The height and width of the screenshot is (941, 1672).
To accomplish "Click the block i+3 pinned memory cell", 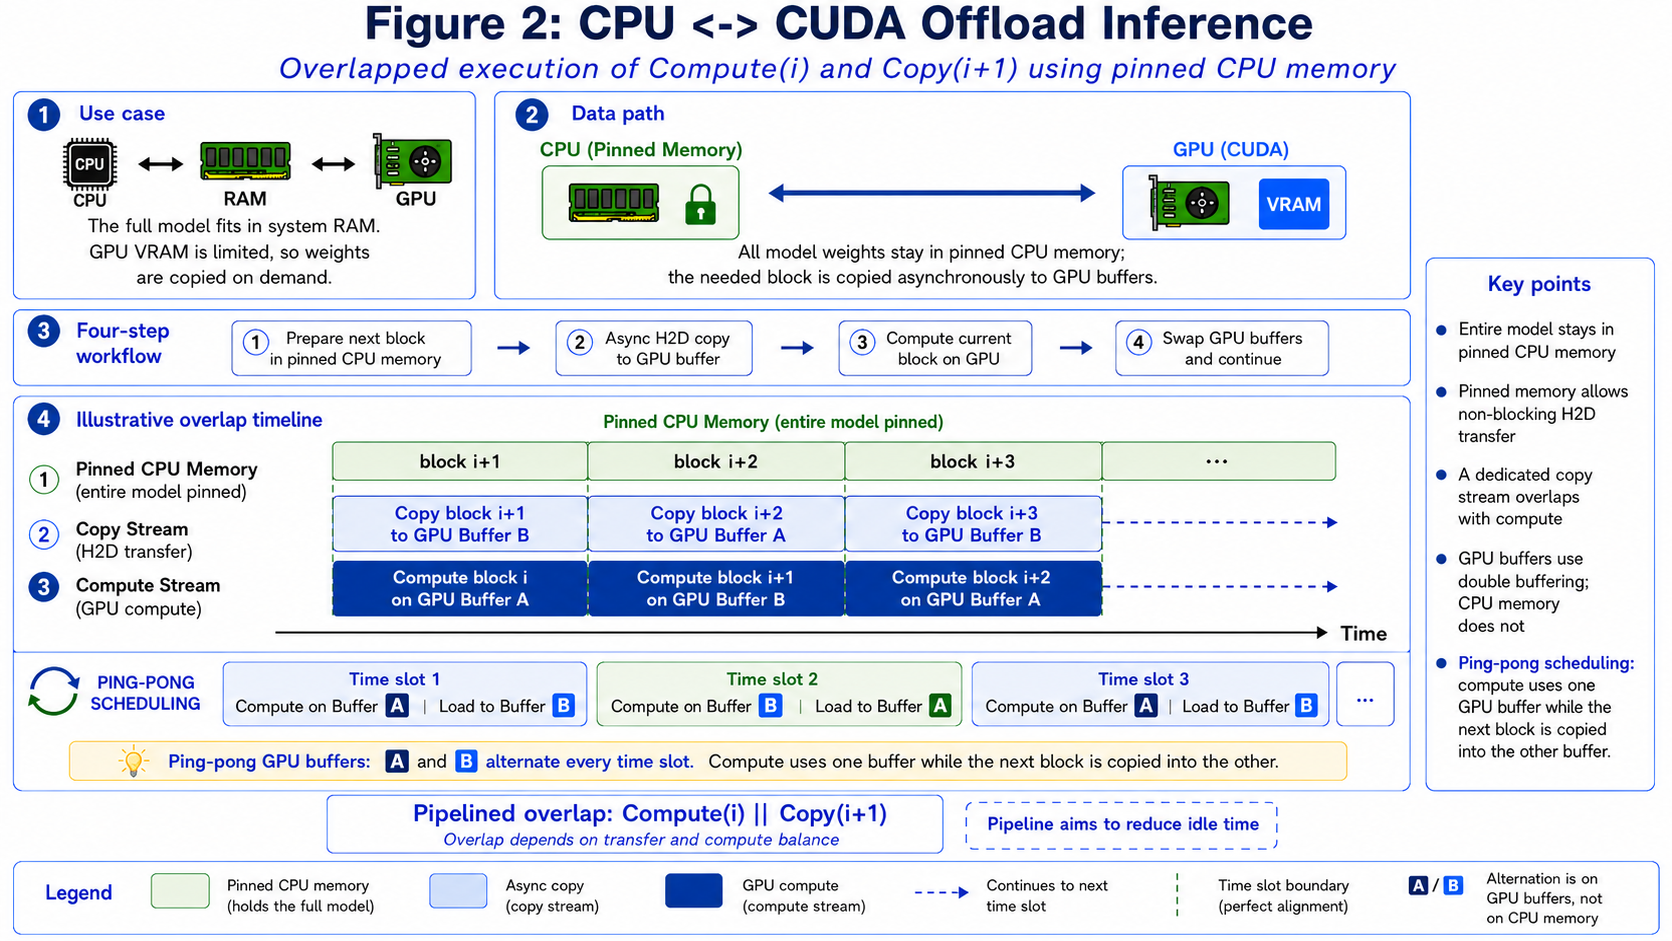I will [x=973, y=461].
